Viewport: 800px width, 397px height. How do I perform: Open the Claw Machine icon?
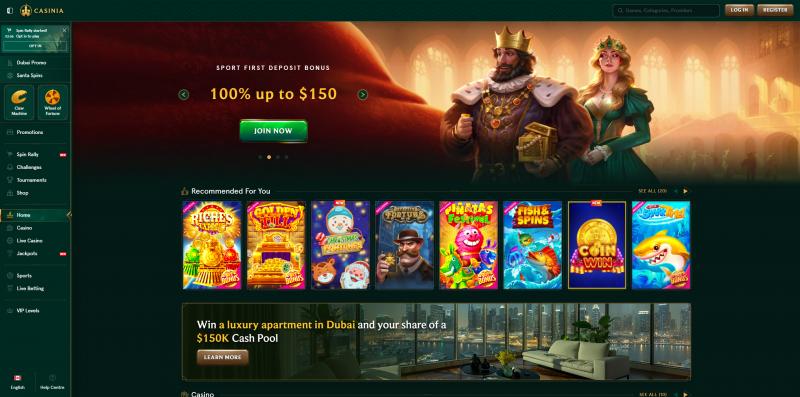(x=19, y=103)
